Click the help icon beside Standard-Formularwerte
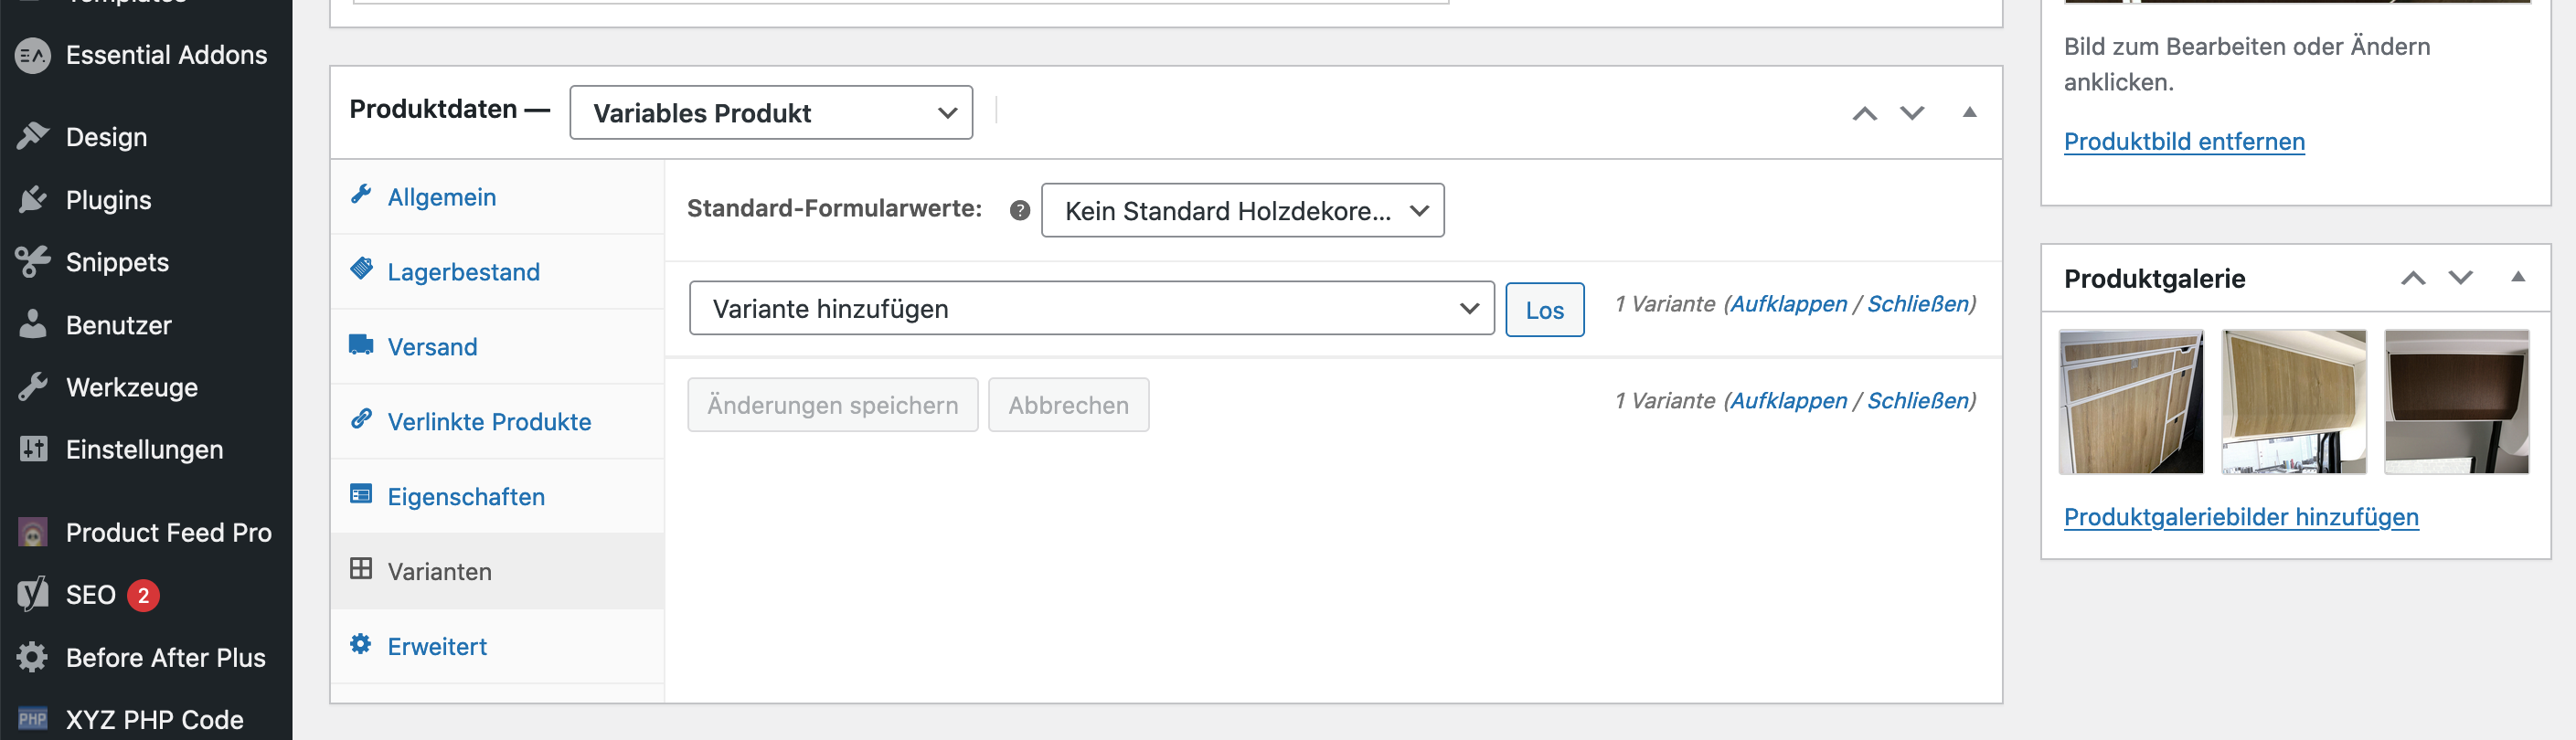Viewport: 2576px width, 740px height. 1019,210
